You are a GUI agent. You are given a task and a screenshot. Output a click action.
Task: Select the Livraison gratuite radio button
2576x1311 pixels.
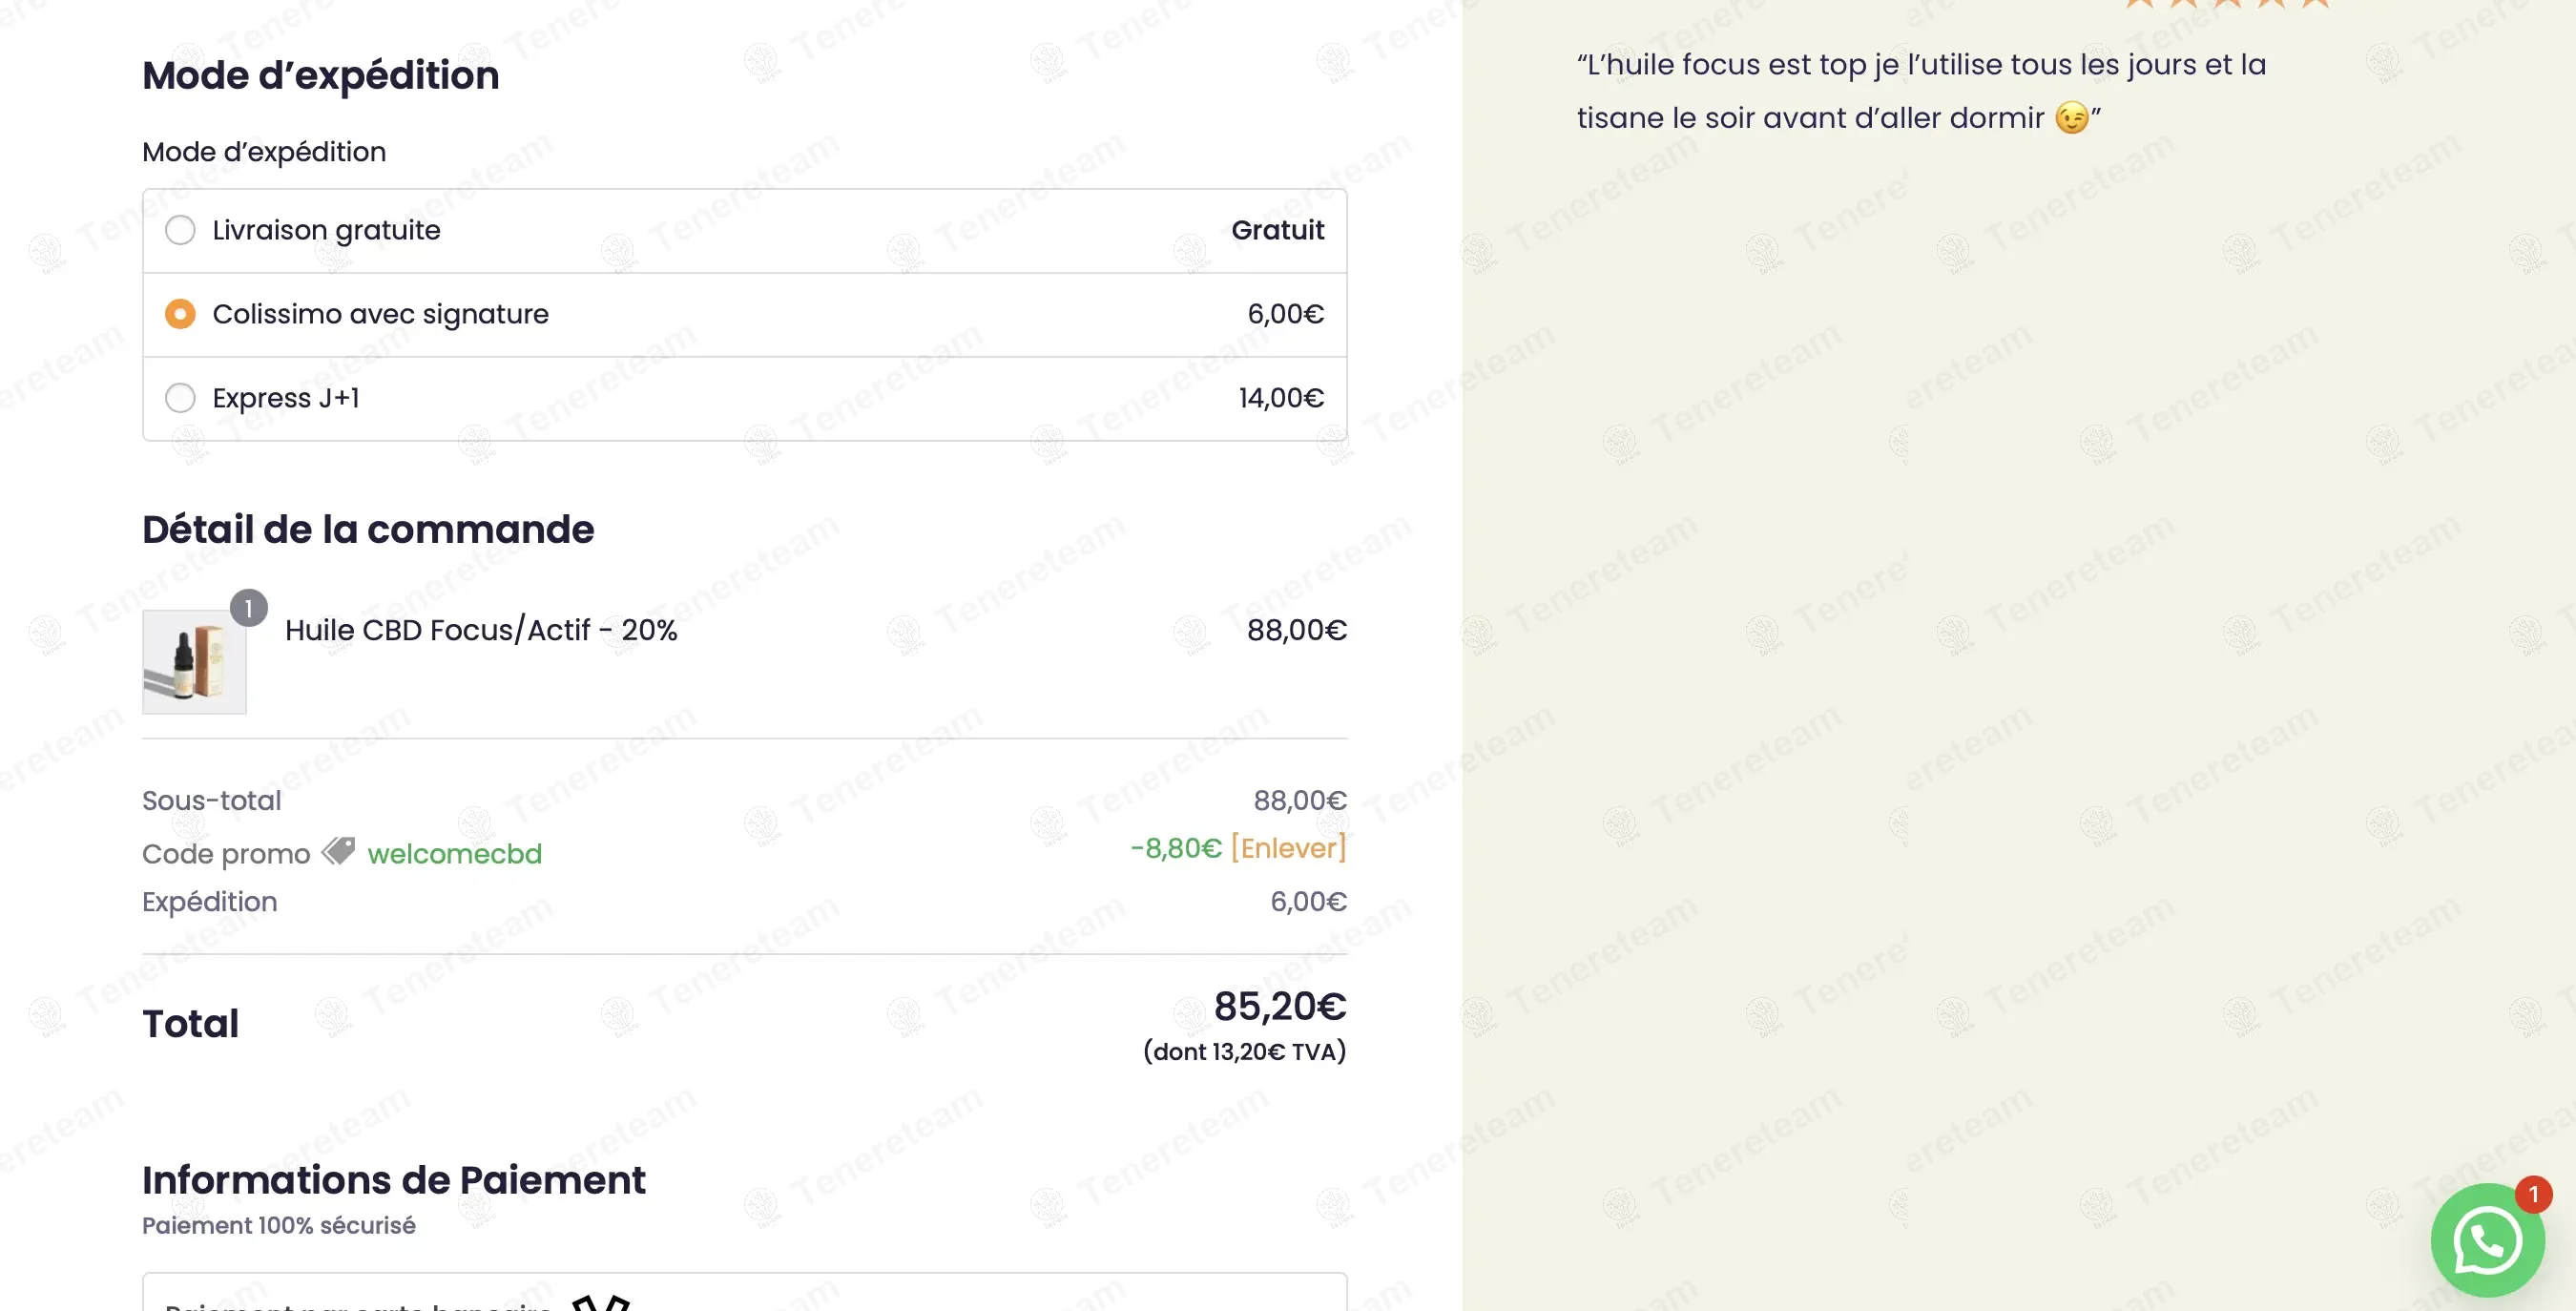[x=180, y=230]
